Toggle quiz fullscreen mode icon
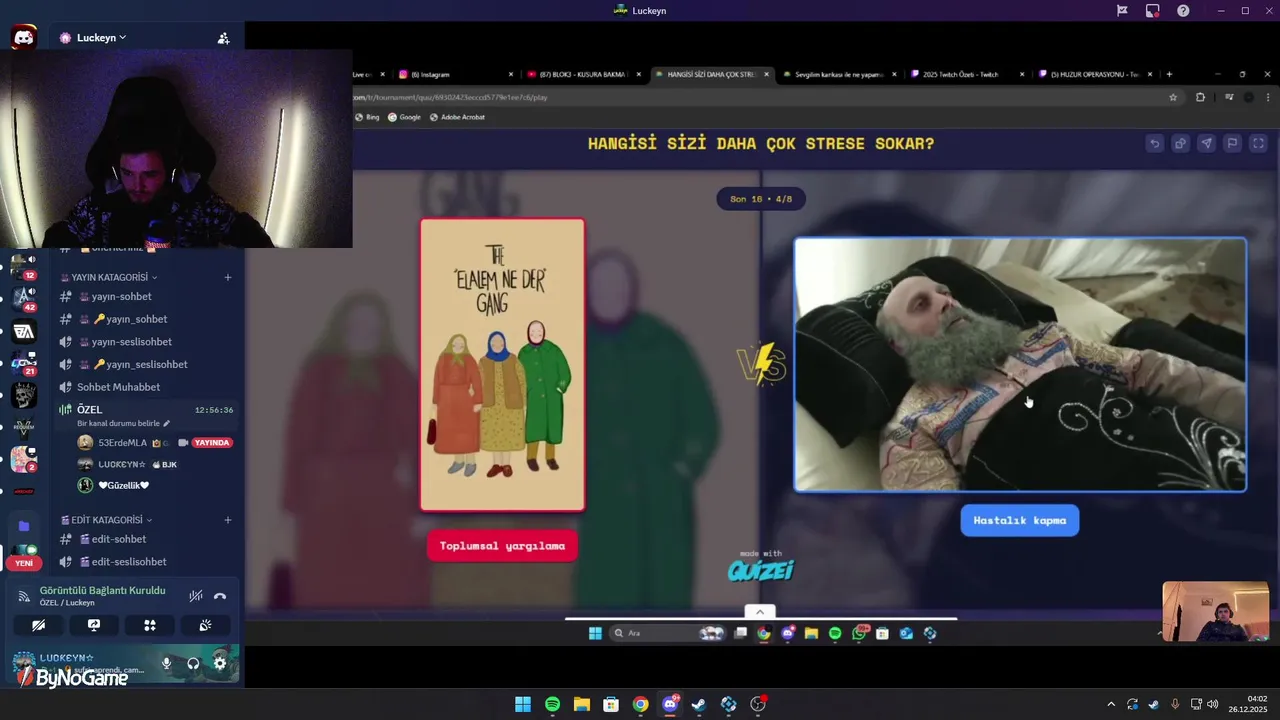 tap(1258, 144)
